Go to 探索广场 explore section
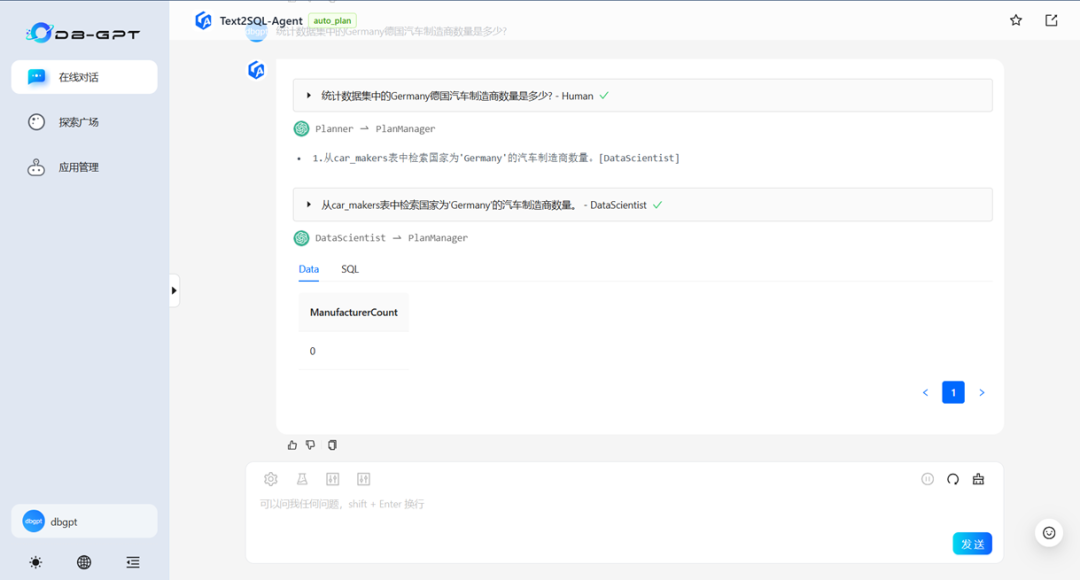 pos(84,122)
